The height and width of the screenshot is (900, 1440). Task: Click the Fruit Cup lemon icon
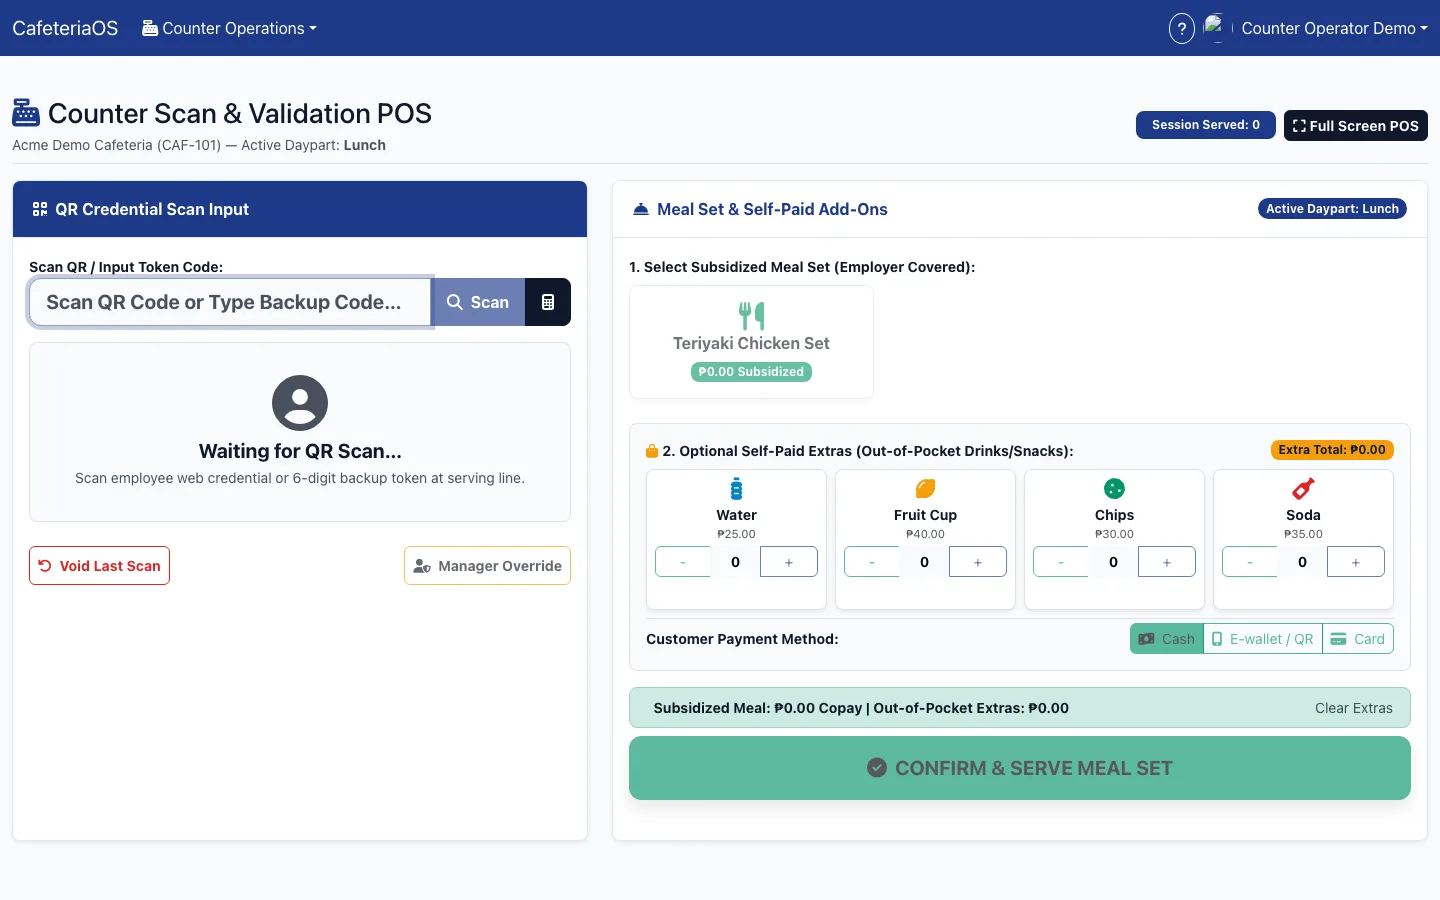click(x=926, y=489)
